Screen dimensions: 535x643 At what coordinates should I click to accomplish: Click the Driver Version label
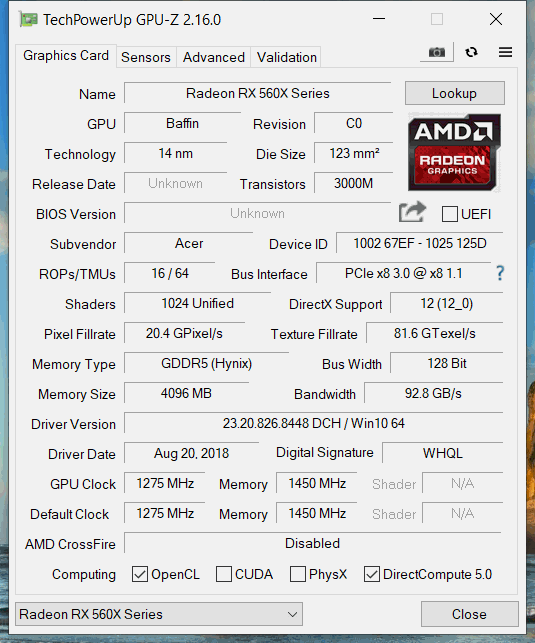[73, 424]
